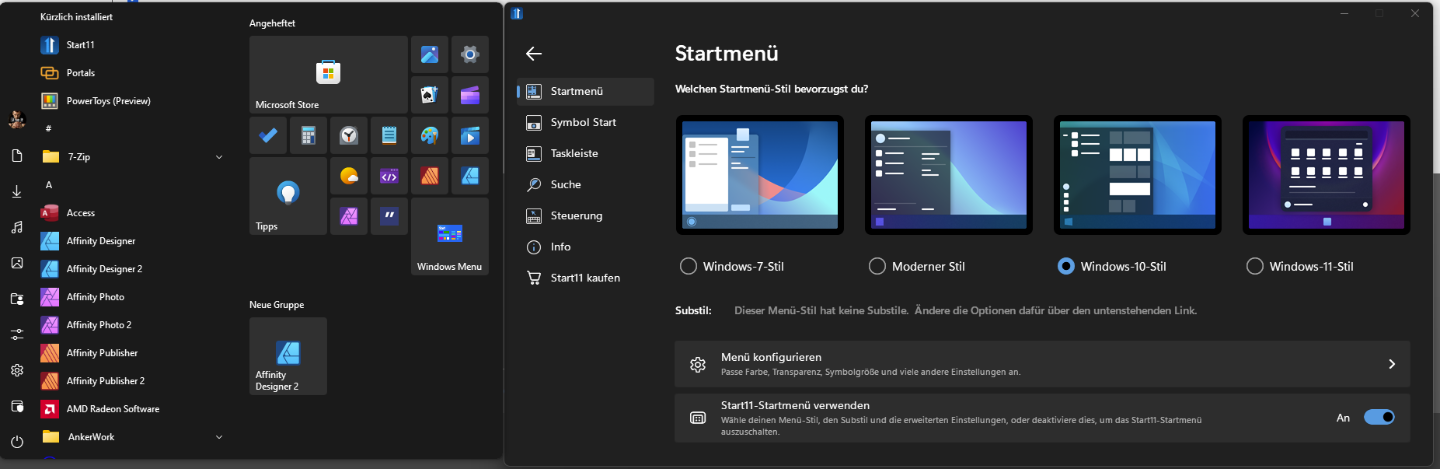Image resolution: width=1440 pixels, height=469 pixels.
Task: Launch Affinity Photo 2 from app list
Action: tap(98, 325)
